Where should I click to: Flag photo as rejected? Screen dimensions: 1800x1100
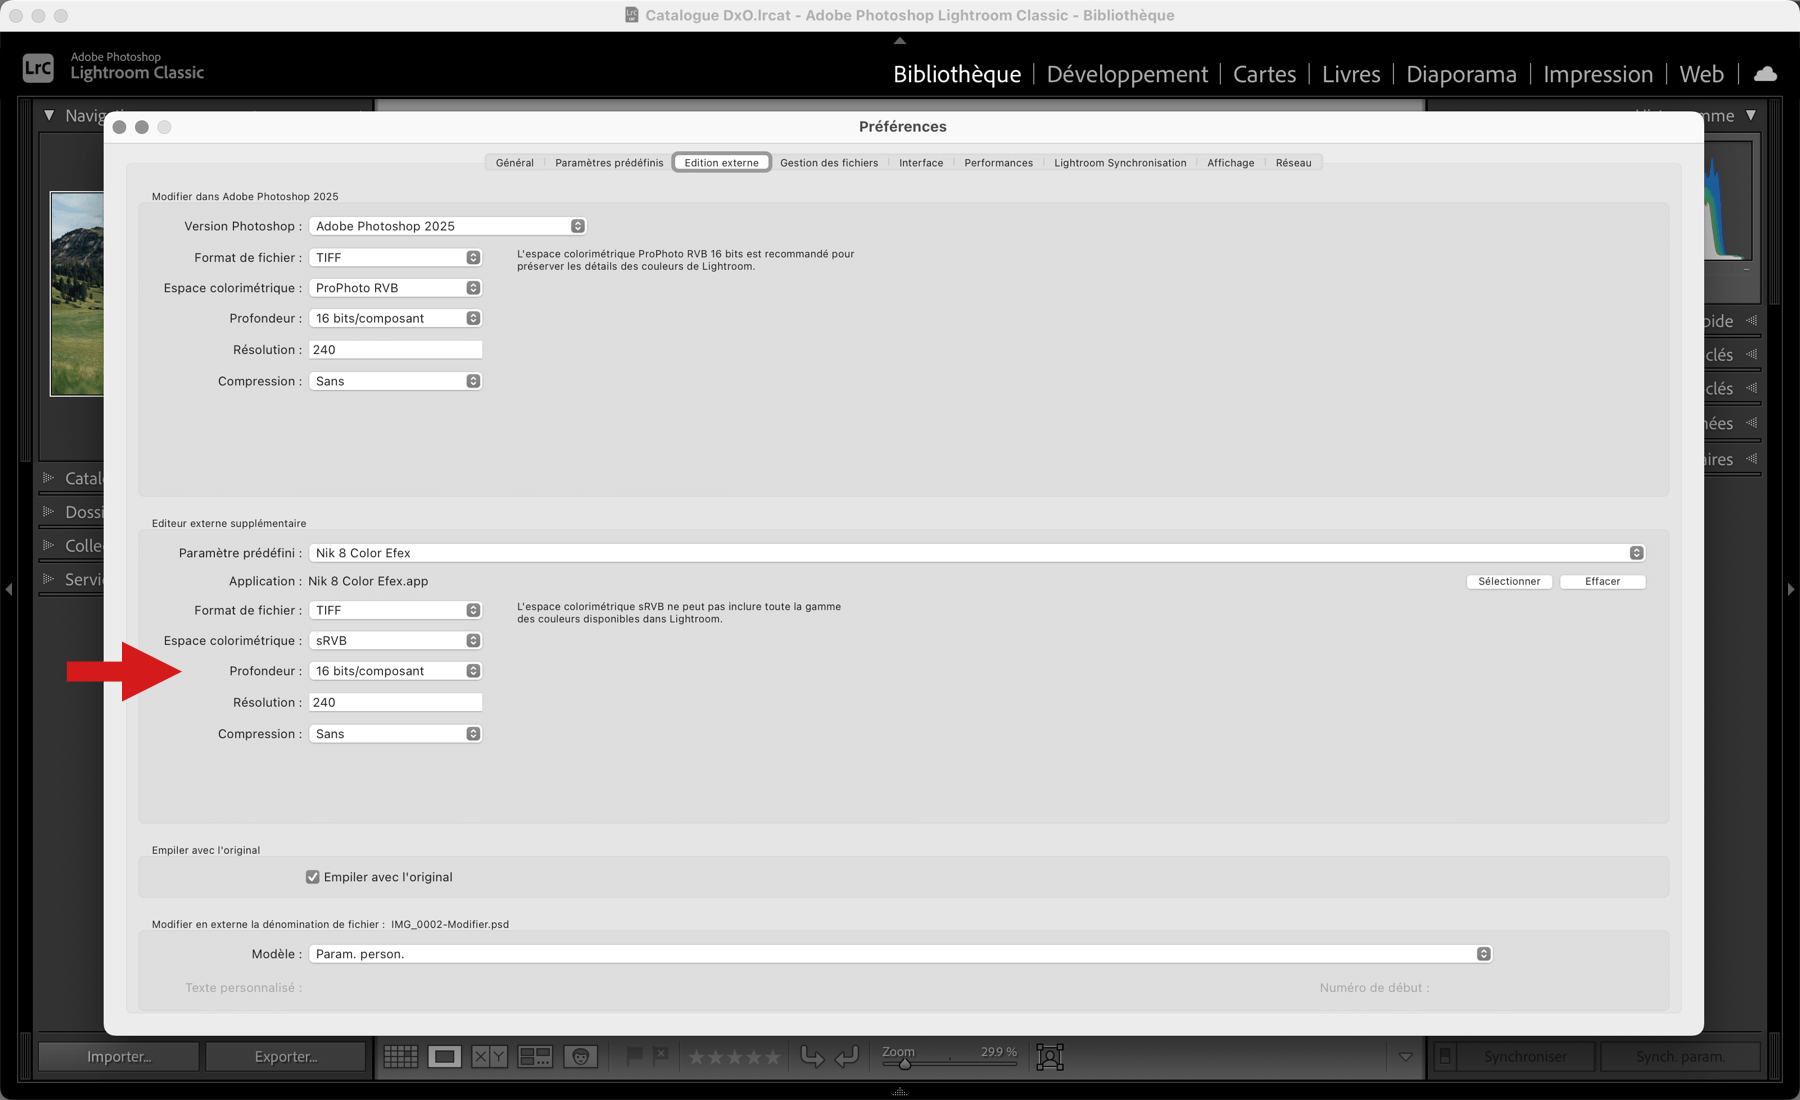click(660, 1055)
